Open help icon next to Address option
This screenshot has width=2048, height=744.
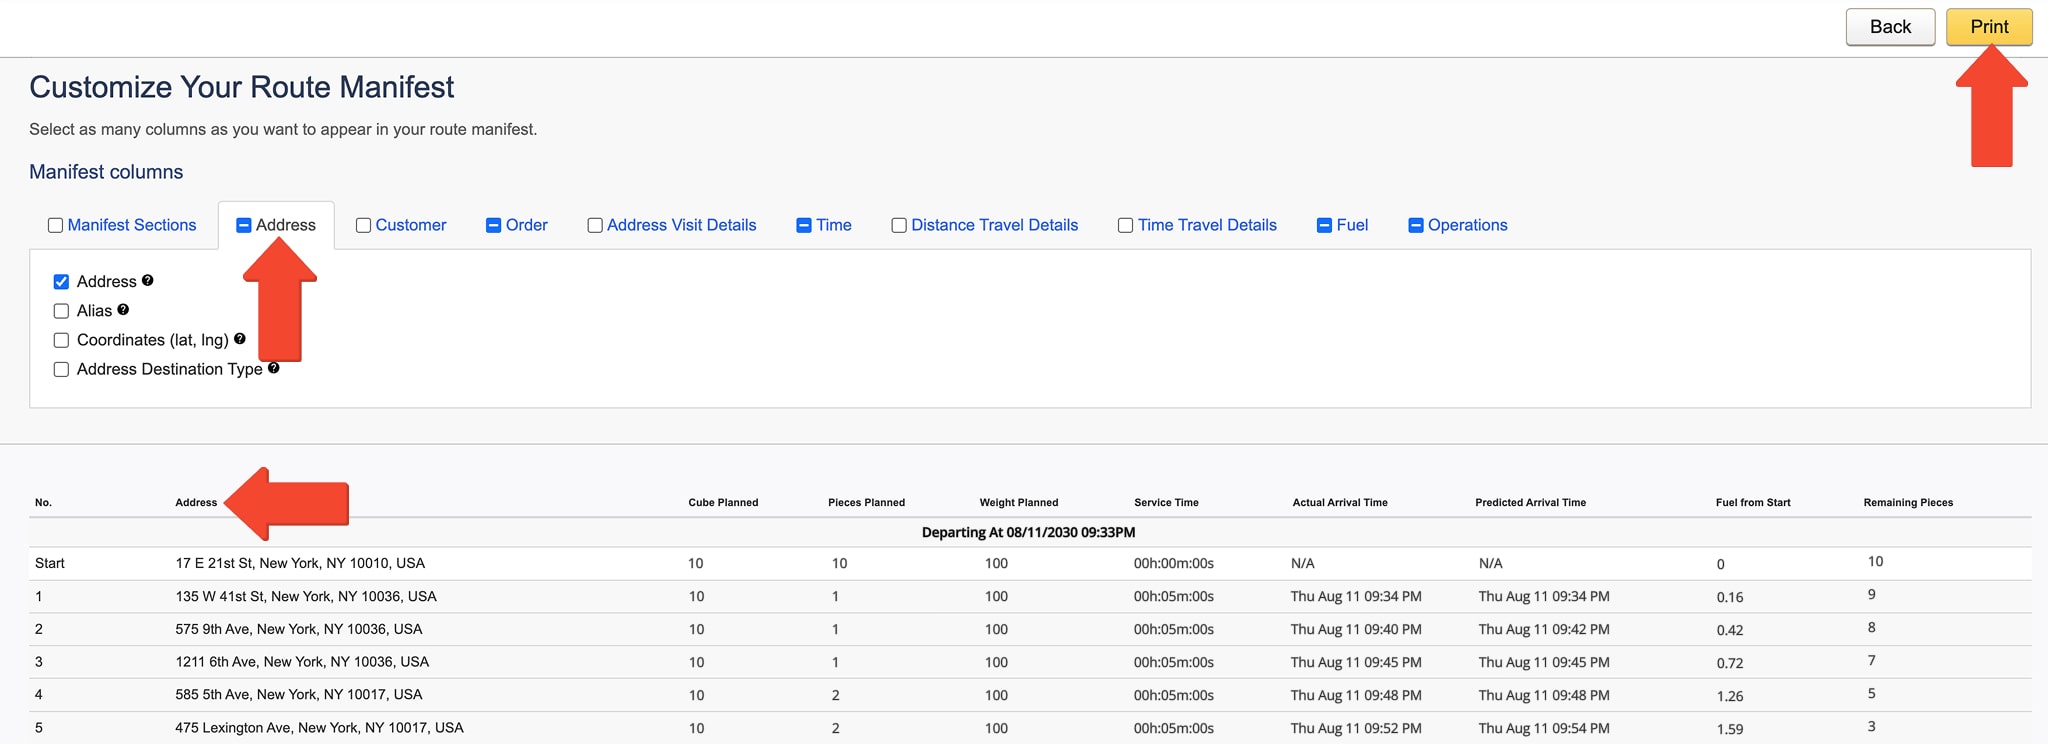pyautogui.click(x=148, y=280)
